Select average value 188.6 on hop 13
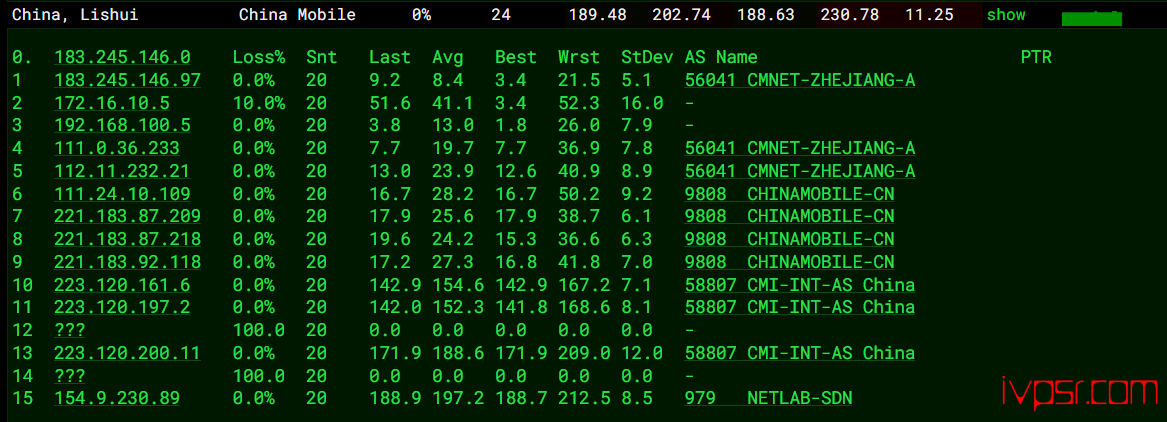 click(x=458, y=353)
